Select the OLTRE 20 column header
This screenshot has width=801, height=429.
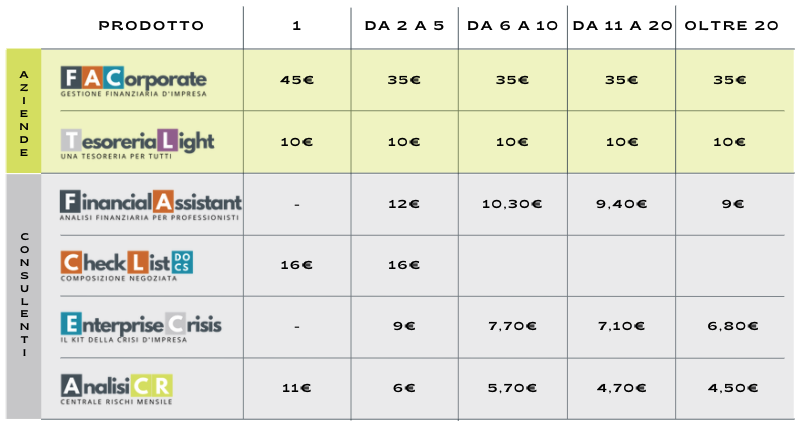(x=732, y=26)
